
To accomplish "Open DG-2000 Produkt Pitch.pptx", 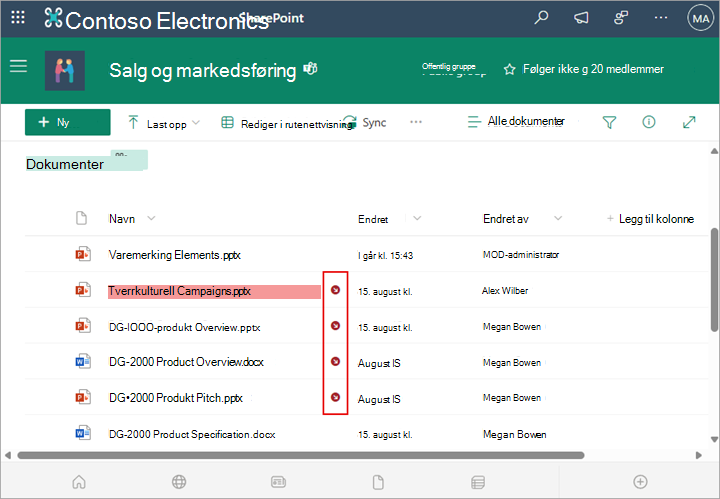I will pyautogui.click(x=175, y=398).
